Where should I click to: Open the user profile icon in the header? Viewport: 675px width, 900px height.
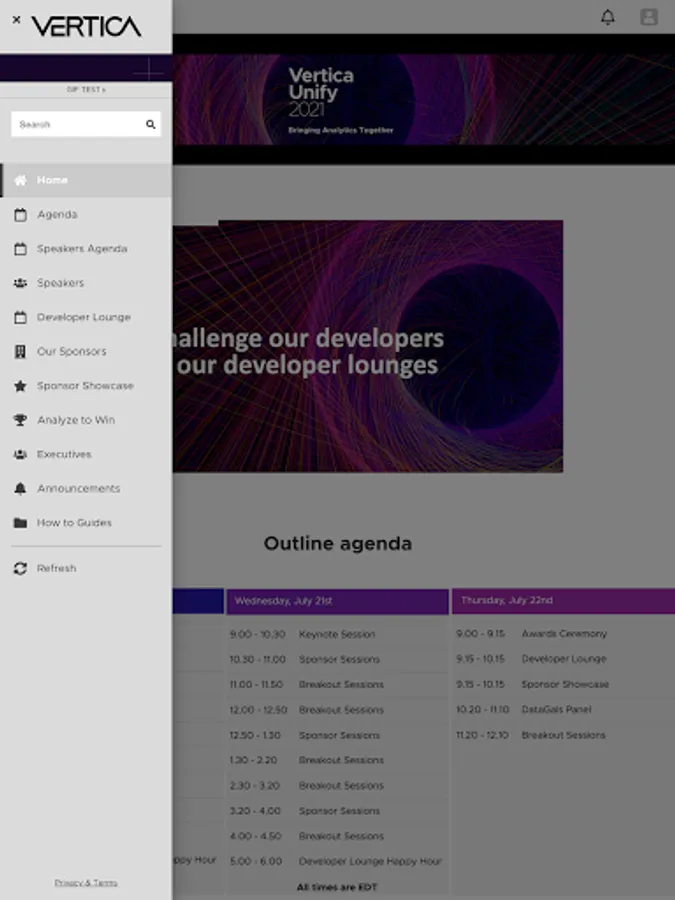pos(649,17)
